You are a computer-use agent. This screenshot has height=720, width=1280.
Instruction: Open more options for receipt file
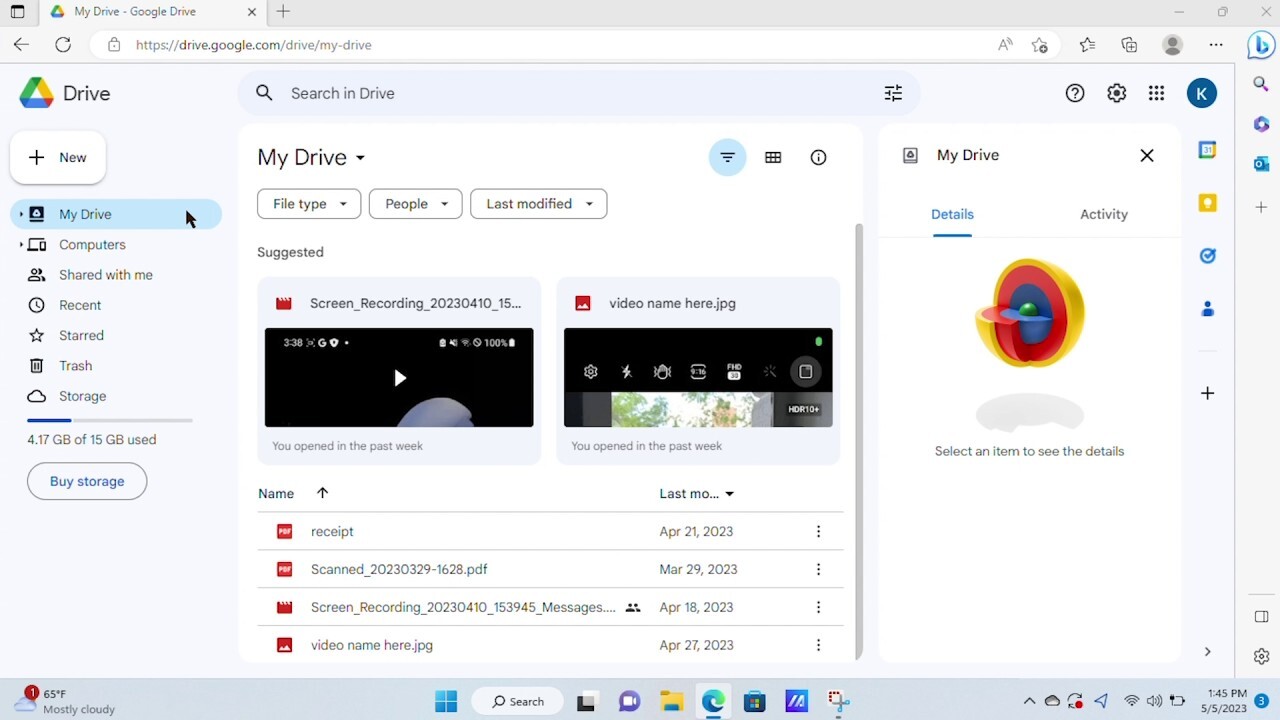[818, 531]
